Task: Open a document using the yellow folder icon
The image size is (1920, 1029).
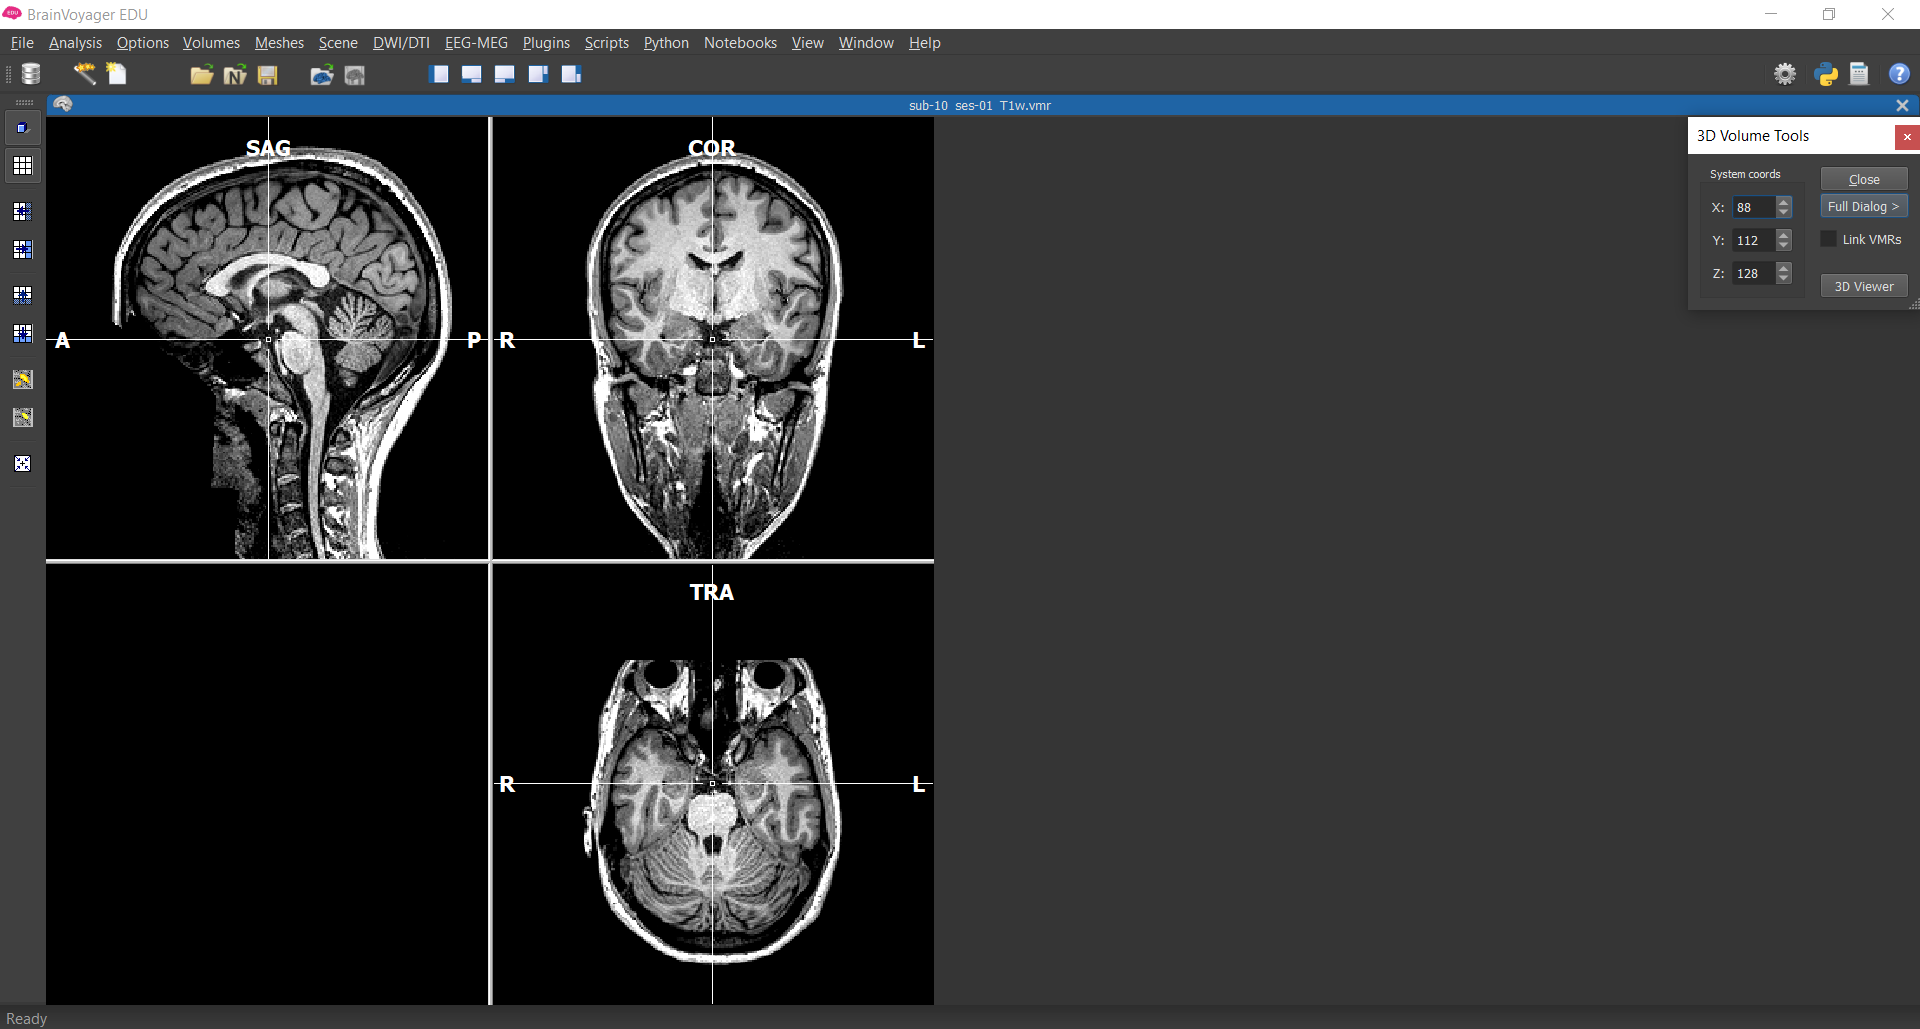Action: coord(201,75)
